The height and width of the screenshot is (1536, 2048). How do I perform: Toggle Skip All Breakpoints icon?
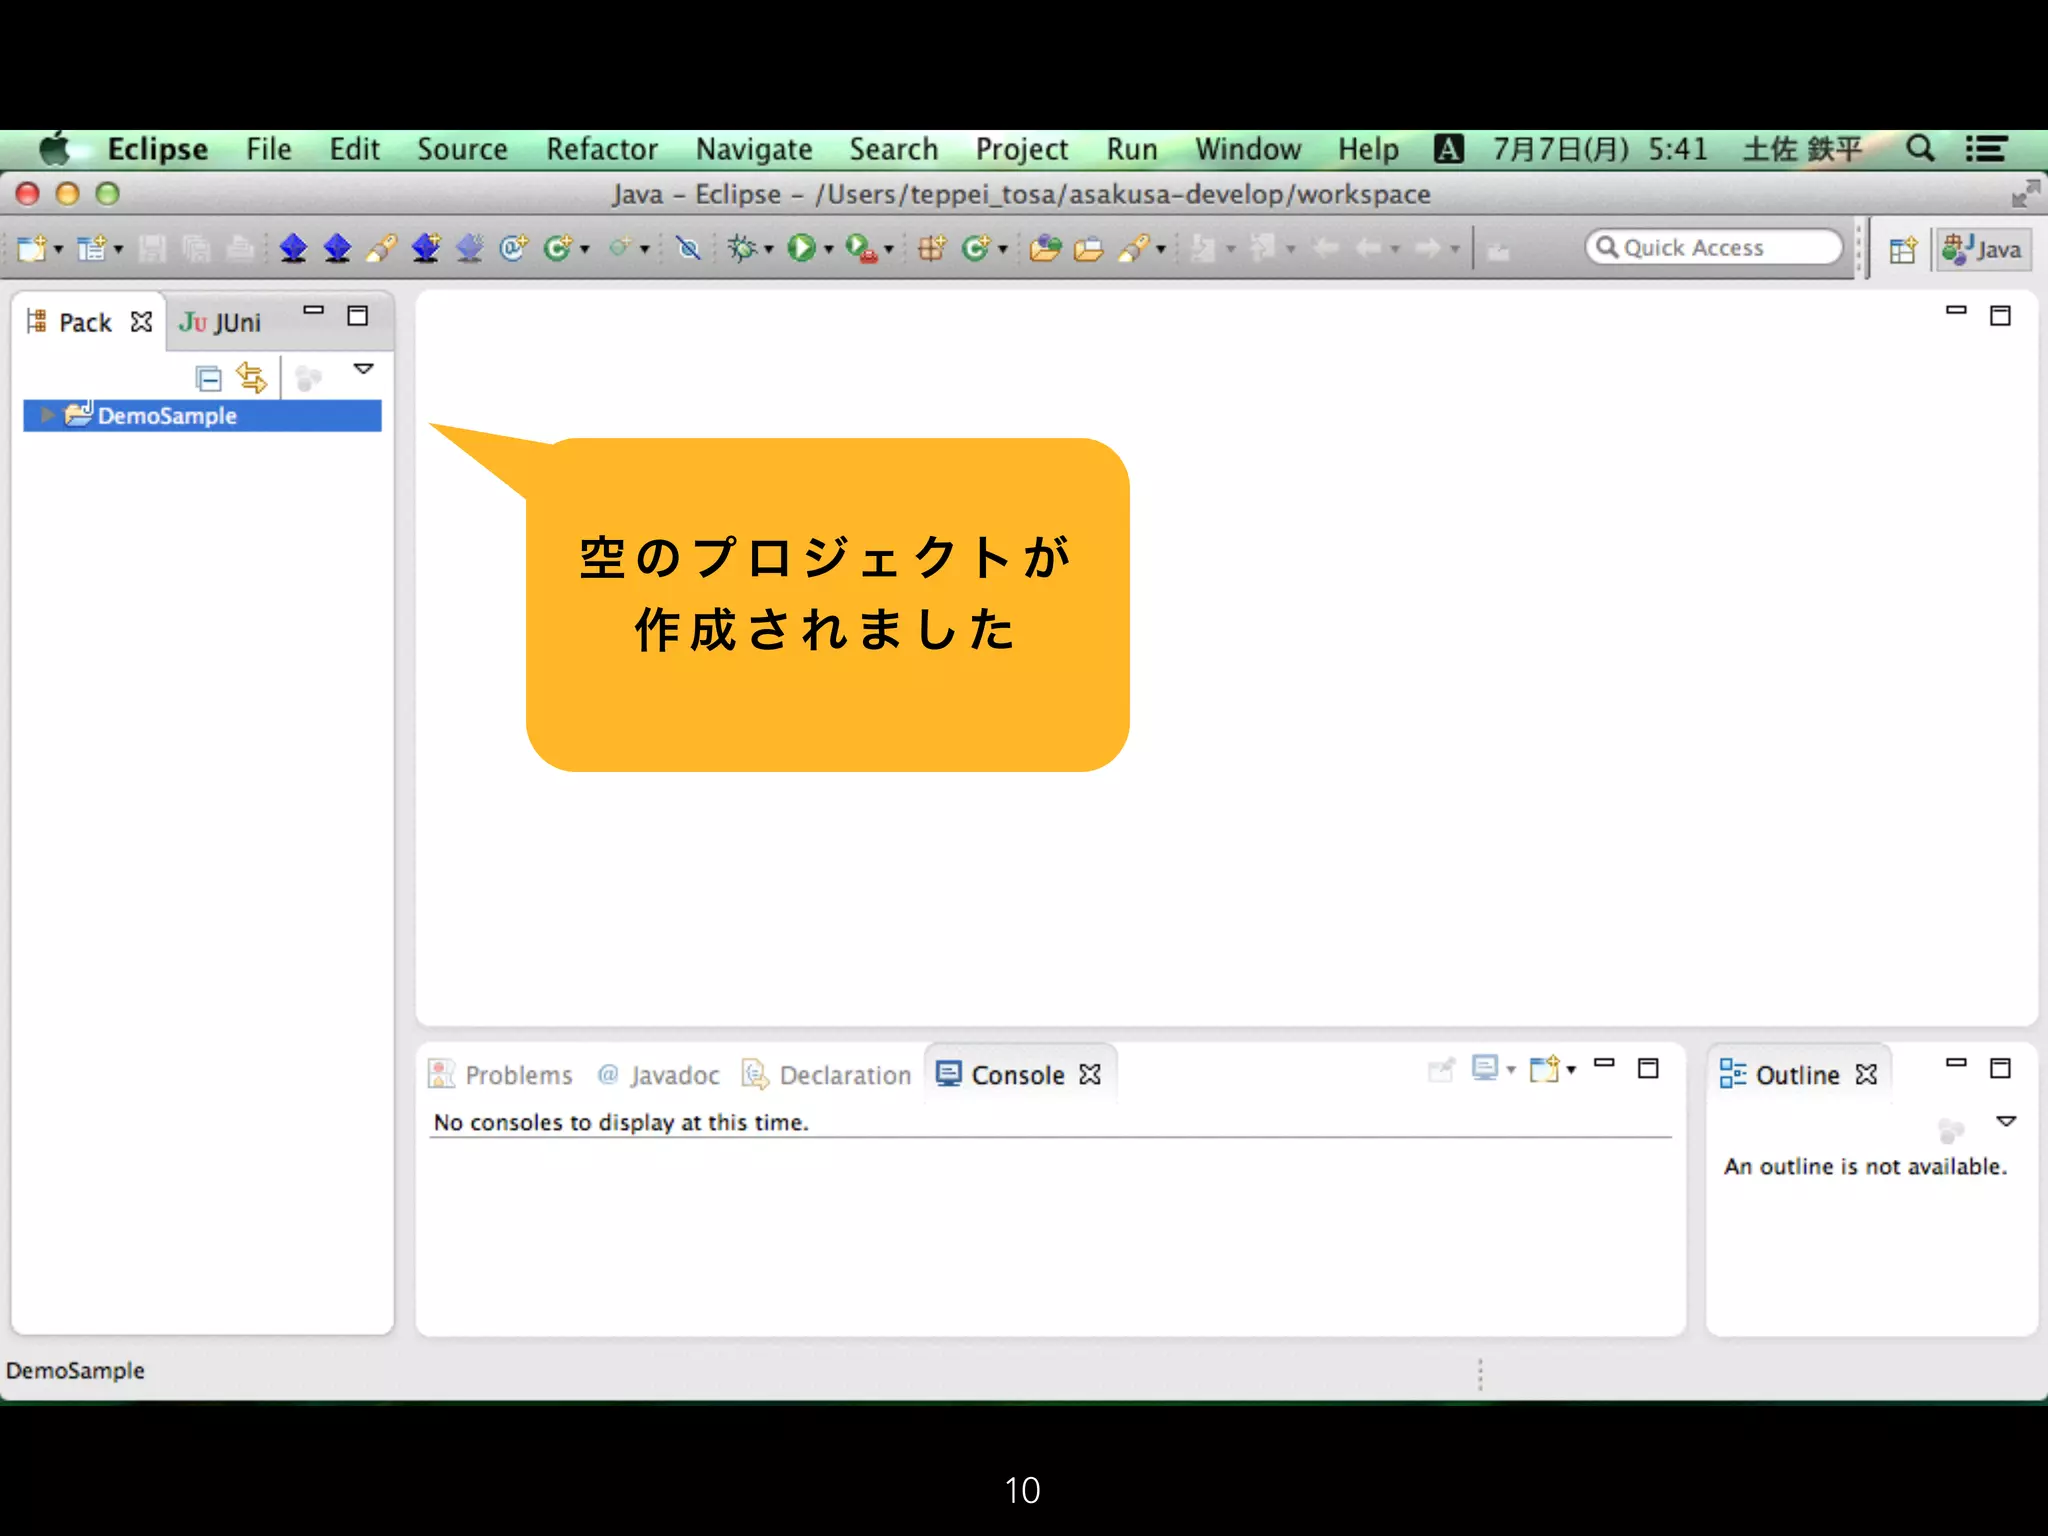688,248
